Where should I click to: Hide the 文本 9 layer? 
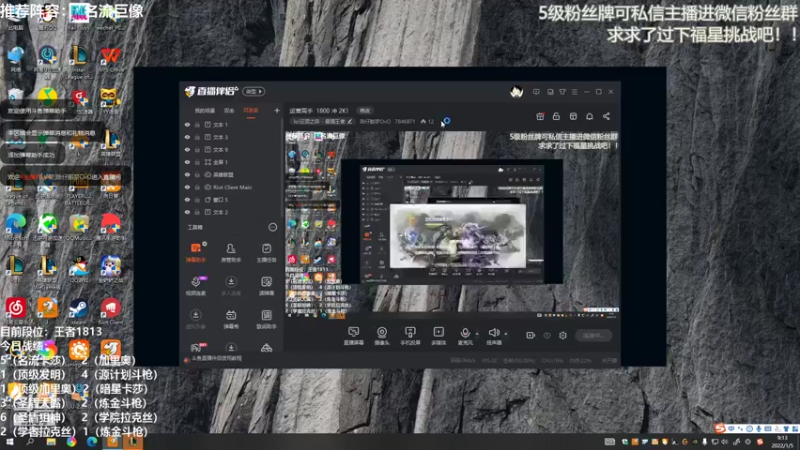click(187, 149)
